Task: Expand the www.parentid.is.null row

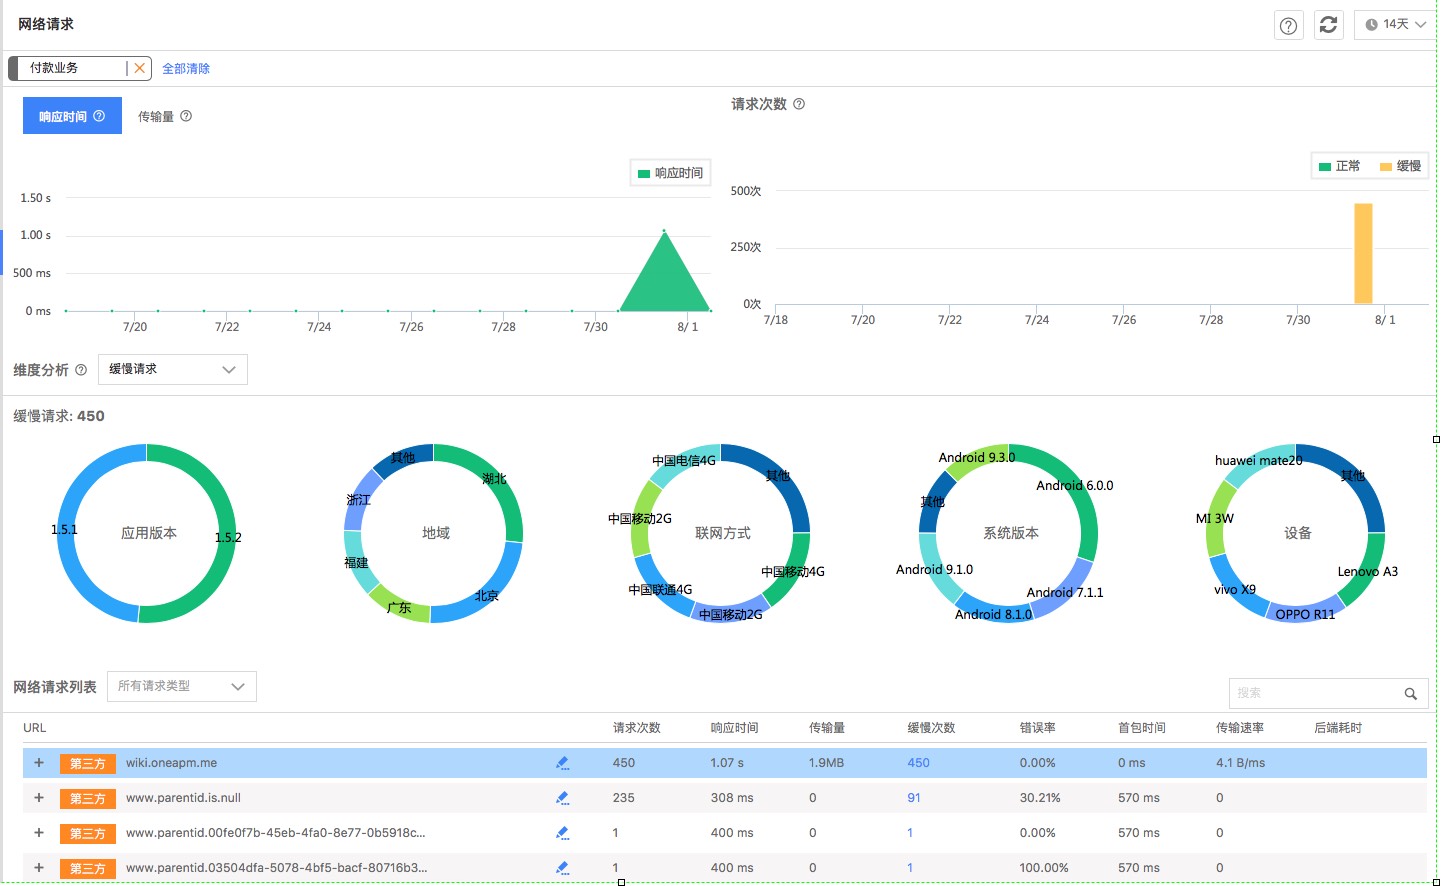Action: 39,798
